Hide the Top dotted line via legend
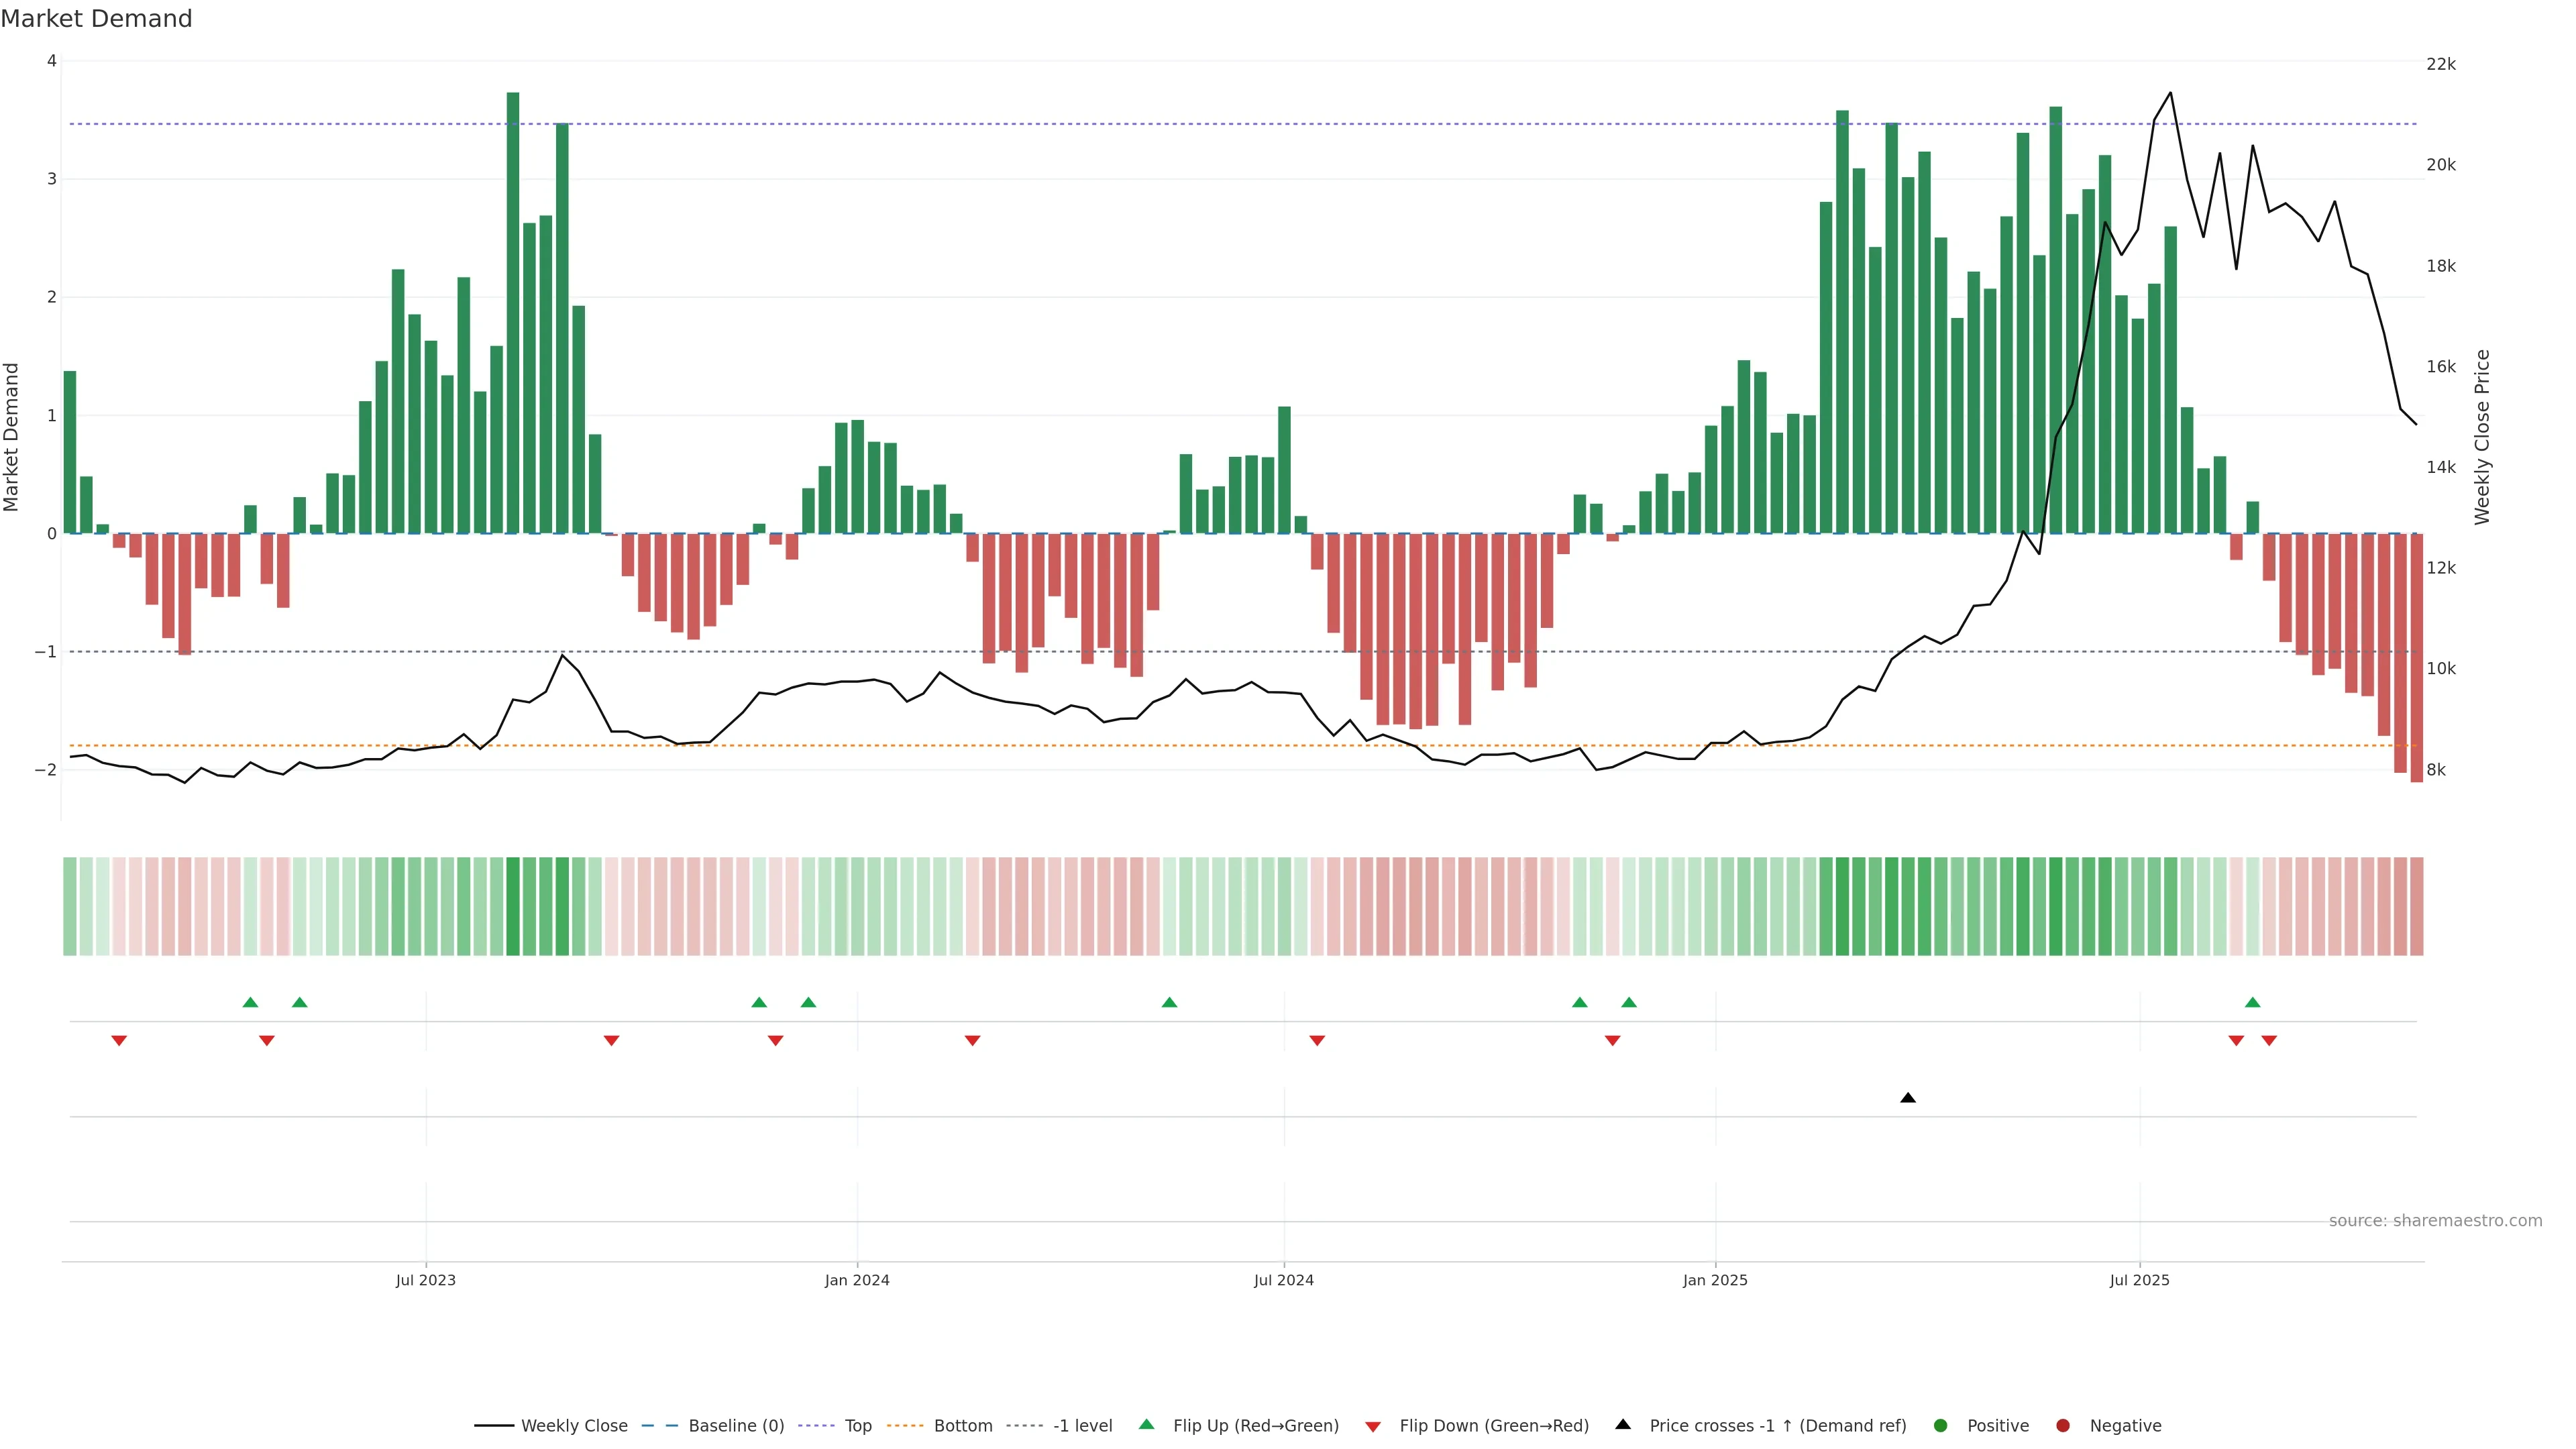2576x1449 pixels. tap(857, 1426)
